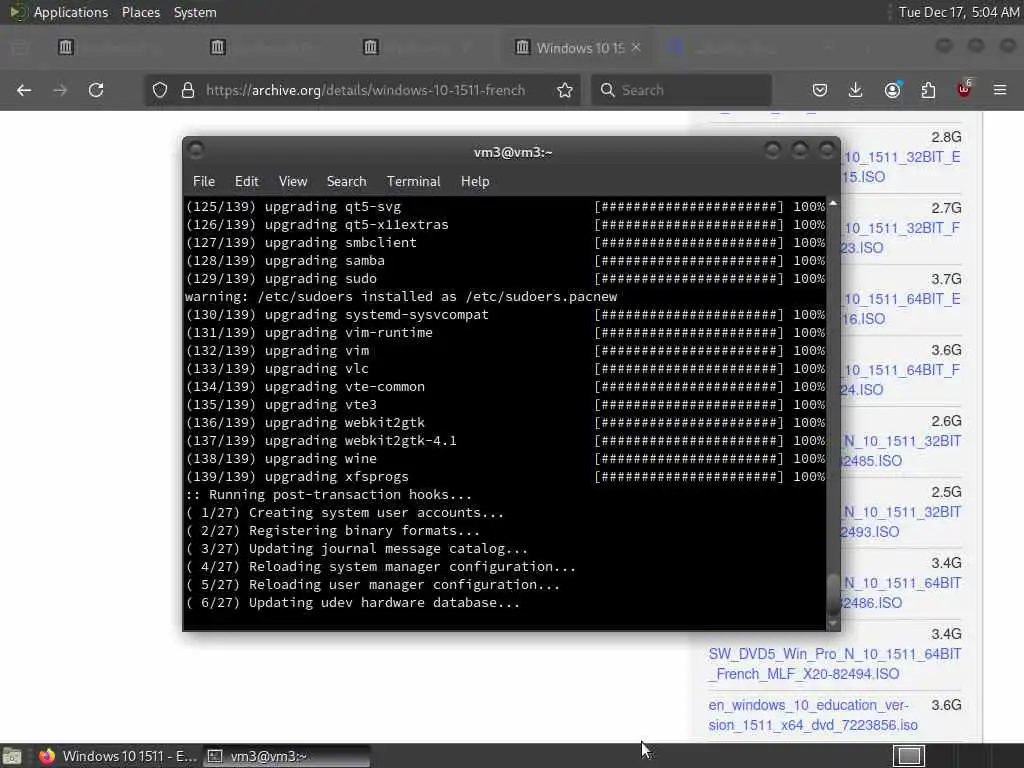Click the 10_1511_64BIT_F ISO link

[901, 379]
